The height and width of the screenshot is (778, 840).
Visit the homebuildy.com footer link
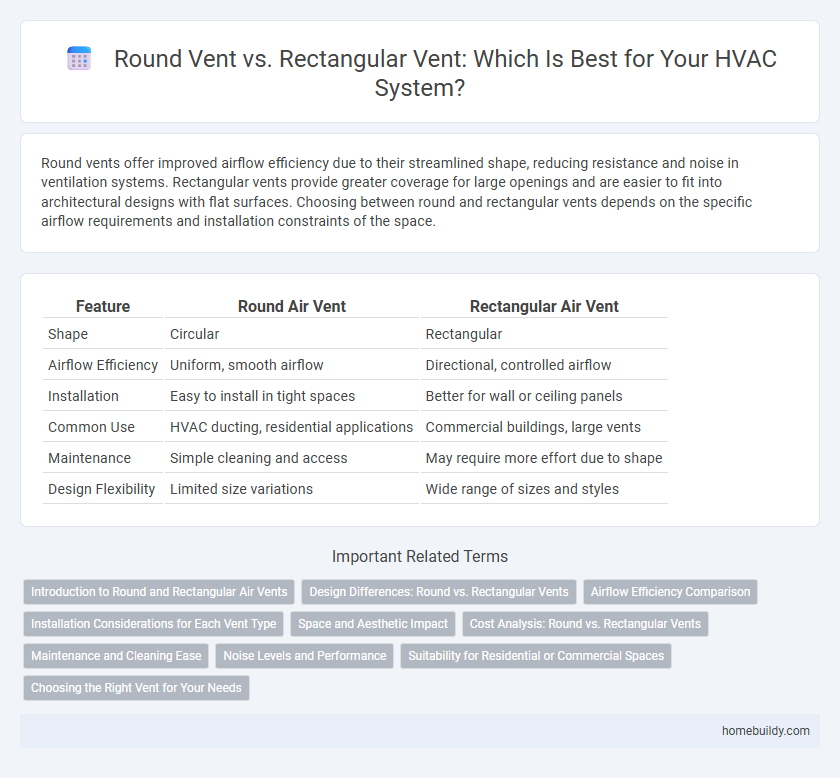click(765, 731)
